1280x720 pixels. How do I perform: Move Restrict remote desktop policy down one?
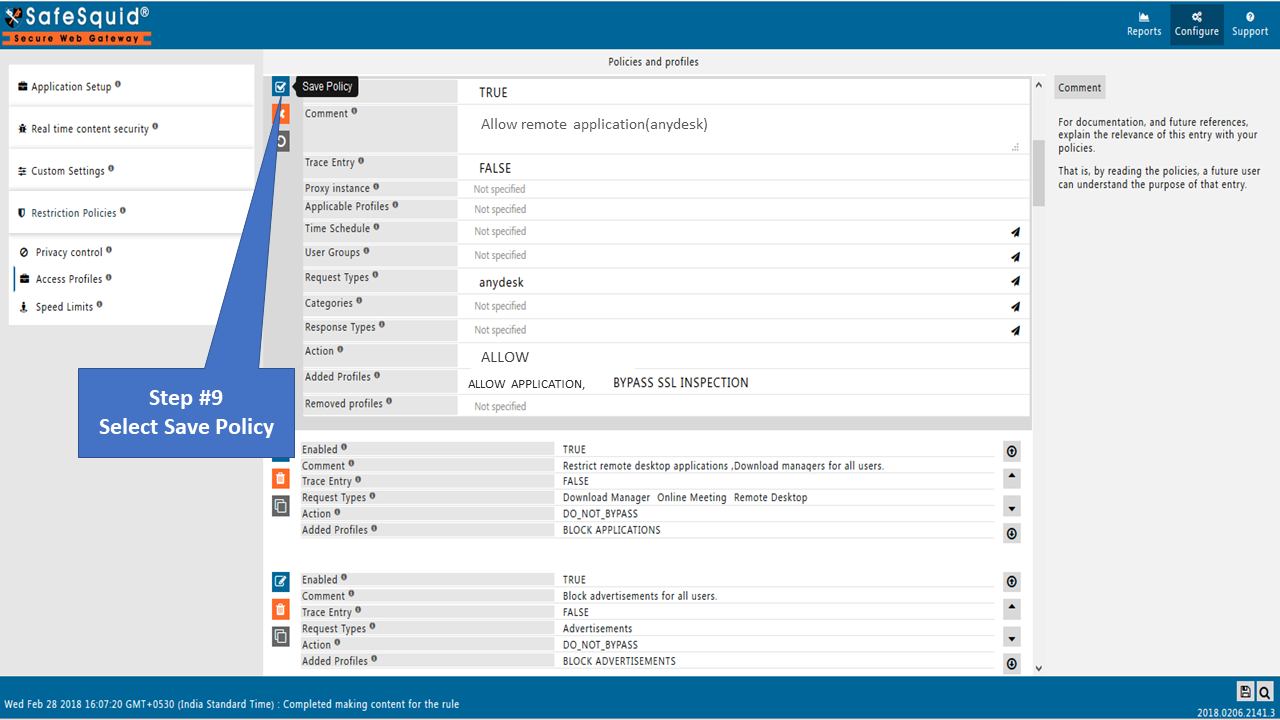[1012, 507]
